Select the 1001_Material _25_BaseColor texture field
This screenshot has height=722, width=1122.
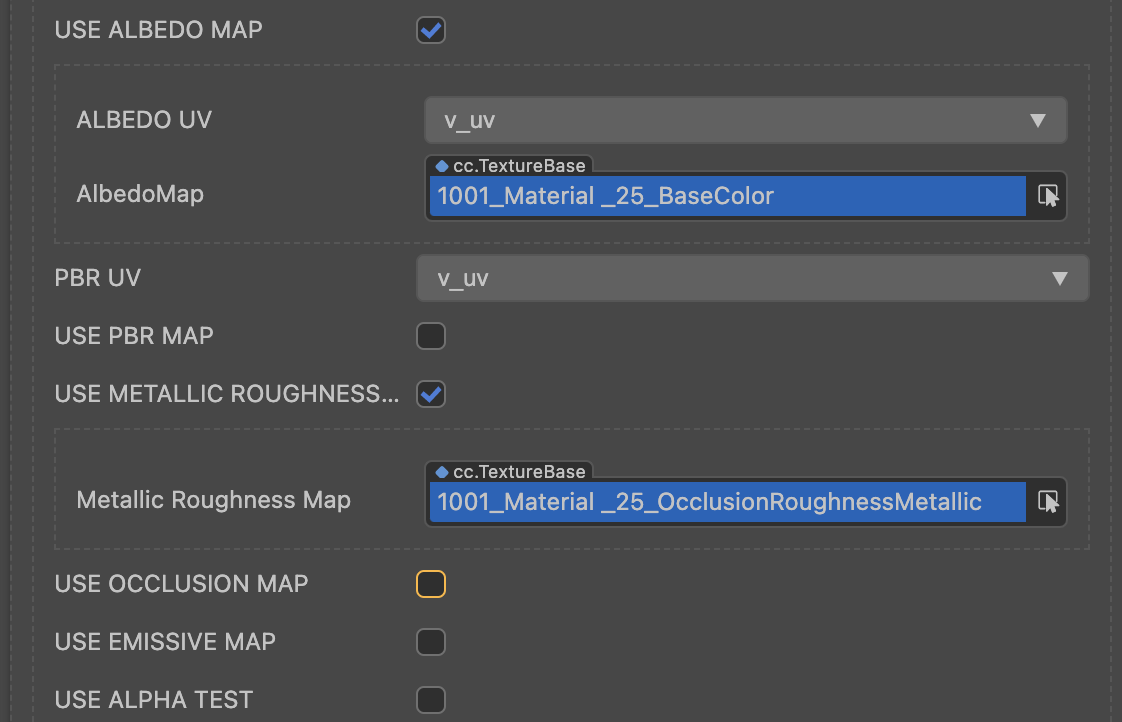click(727, 196)
